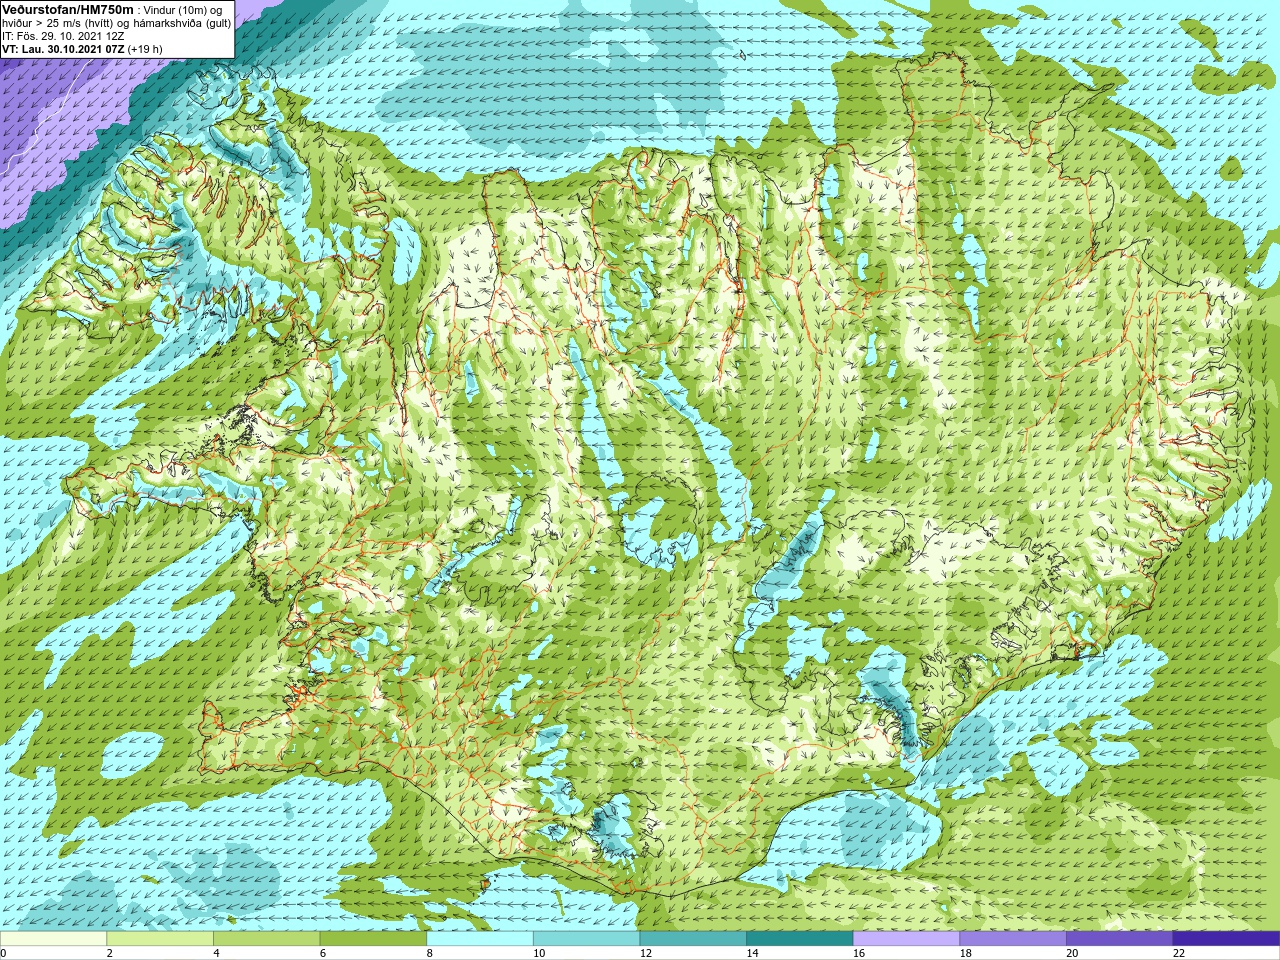
Task: Click the pale cream legend swatch for 0–2 m/s
Action: pyautogui.click(x=53, y=939)
